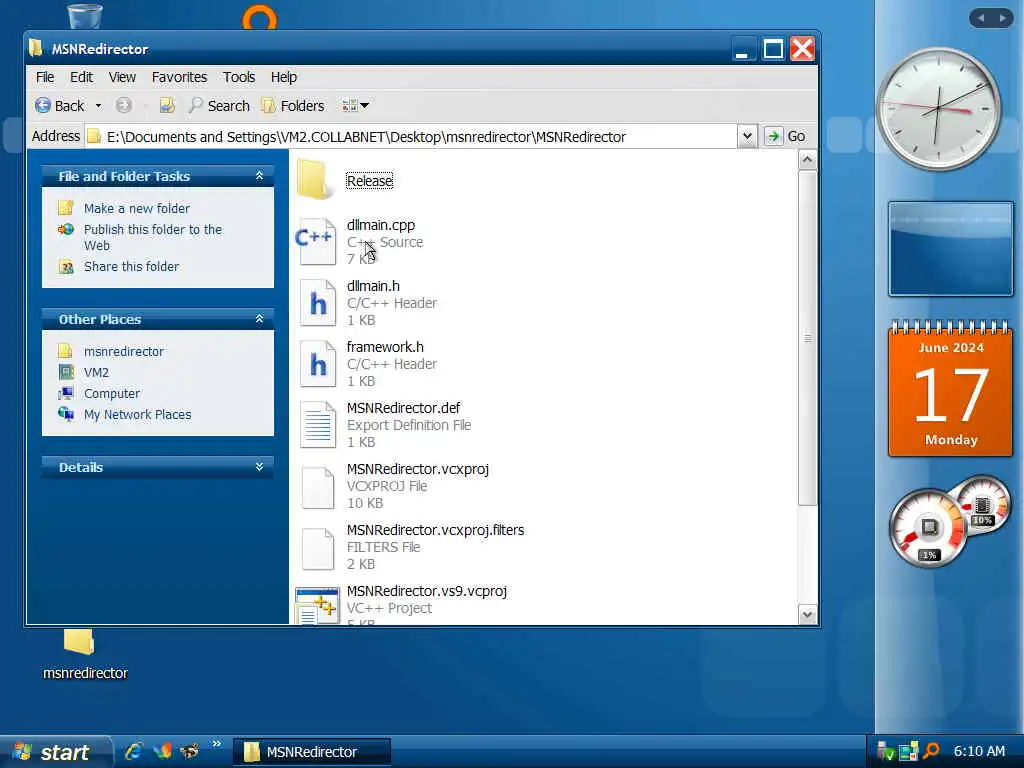1024x768 pixels.
Task: Click the scroll down arrow
Action: 807,615
